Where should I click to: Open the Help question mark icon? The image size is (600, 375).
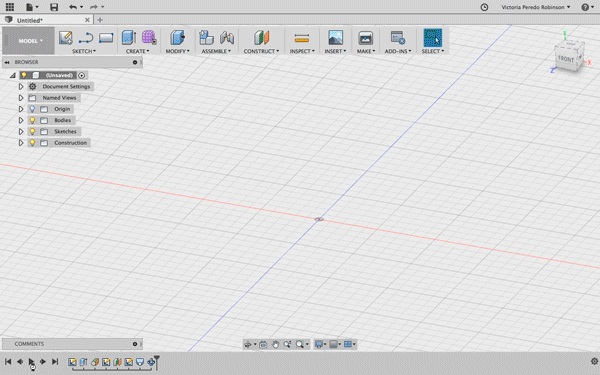[x=585, y=7]
